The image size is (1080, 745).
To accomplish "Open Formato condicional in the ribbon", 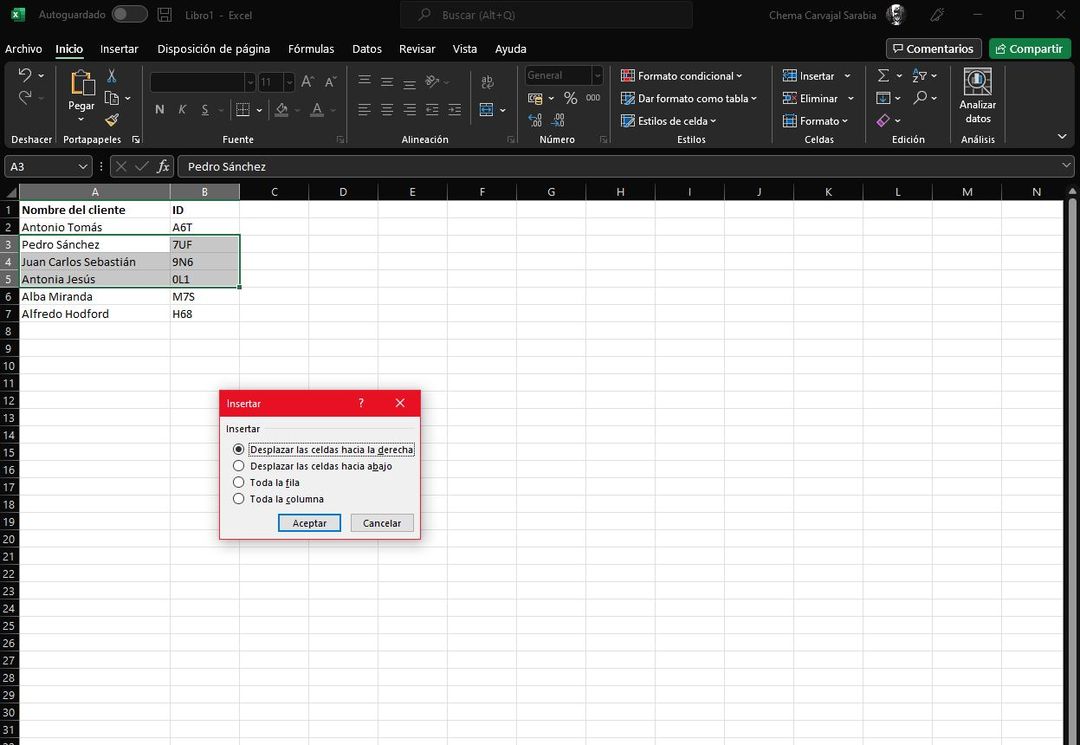I will point(683,75).
